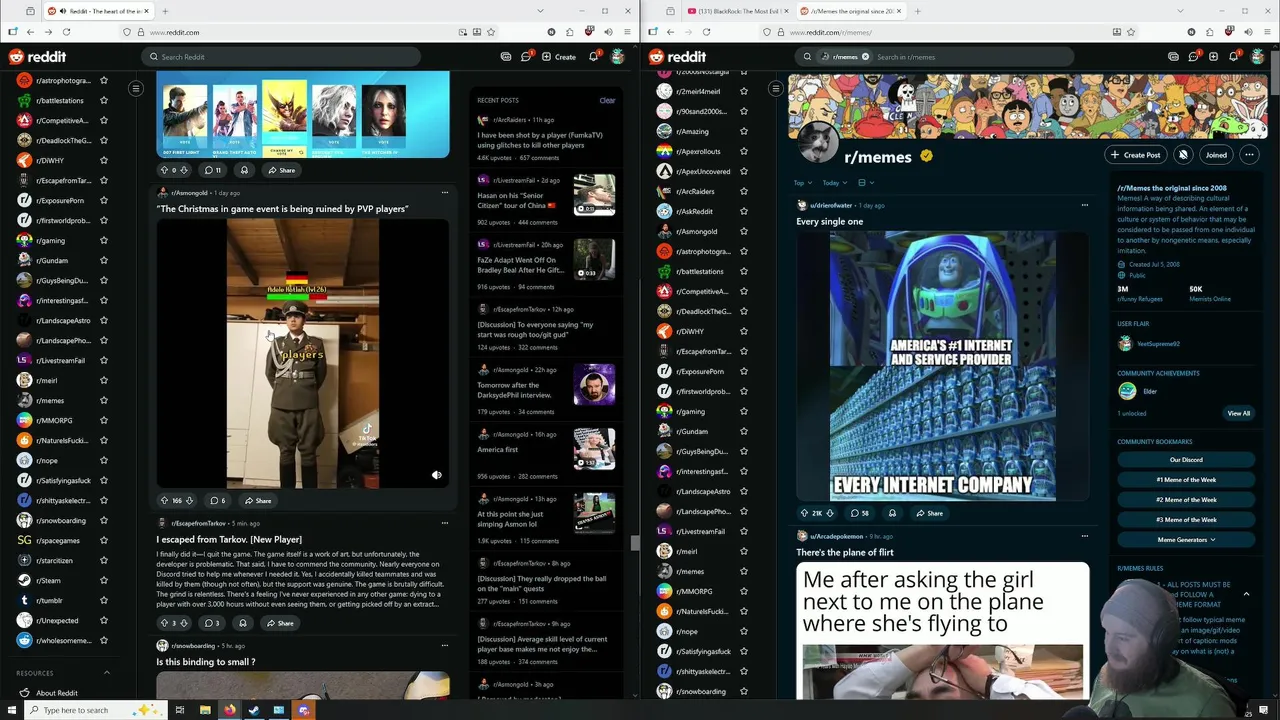Downvote the I escaped from Tarkov post
Screen dimensions: 1280x720
(x=183, y=623)
